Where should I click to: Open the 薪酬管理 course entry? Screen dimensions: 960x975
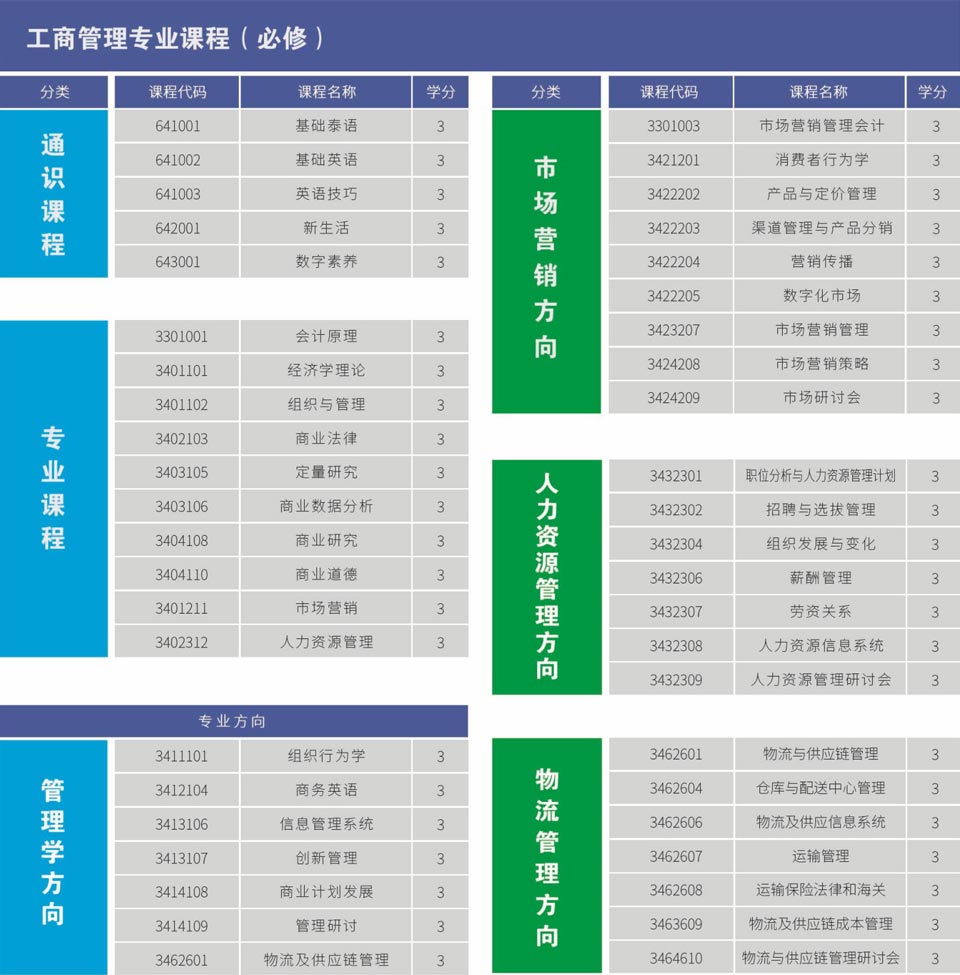pos(821,578)
